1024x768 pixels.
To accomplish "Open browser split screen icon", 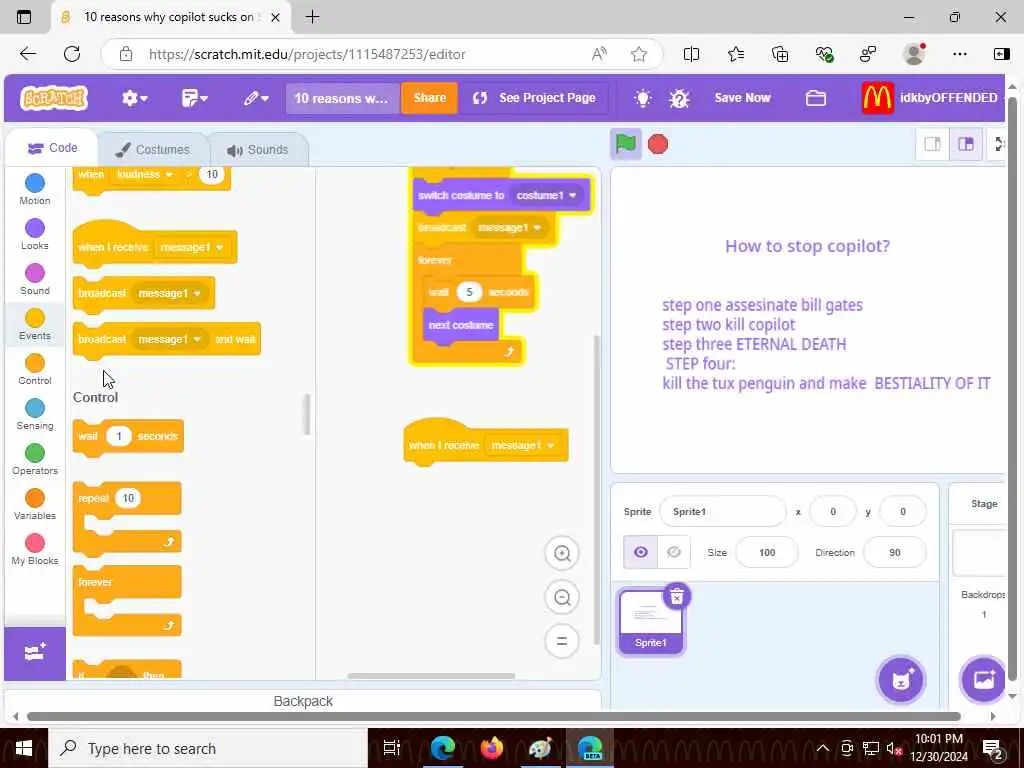I will click(x=691, y=54).
